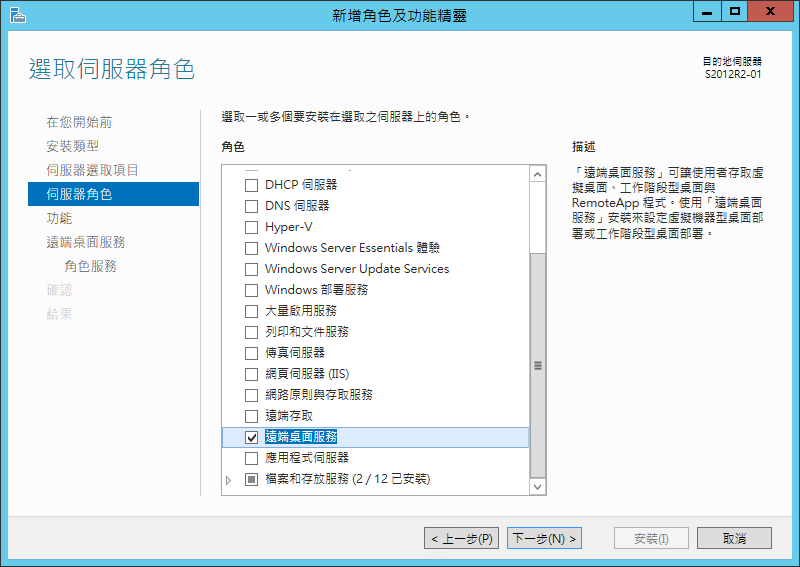Toggle the 檔案和存放服務 partial checkbox
Viewport: 800px width, 567px height.
point(251,479)
